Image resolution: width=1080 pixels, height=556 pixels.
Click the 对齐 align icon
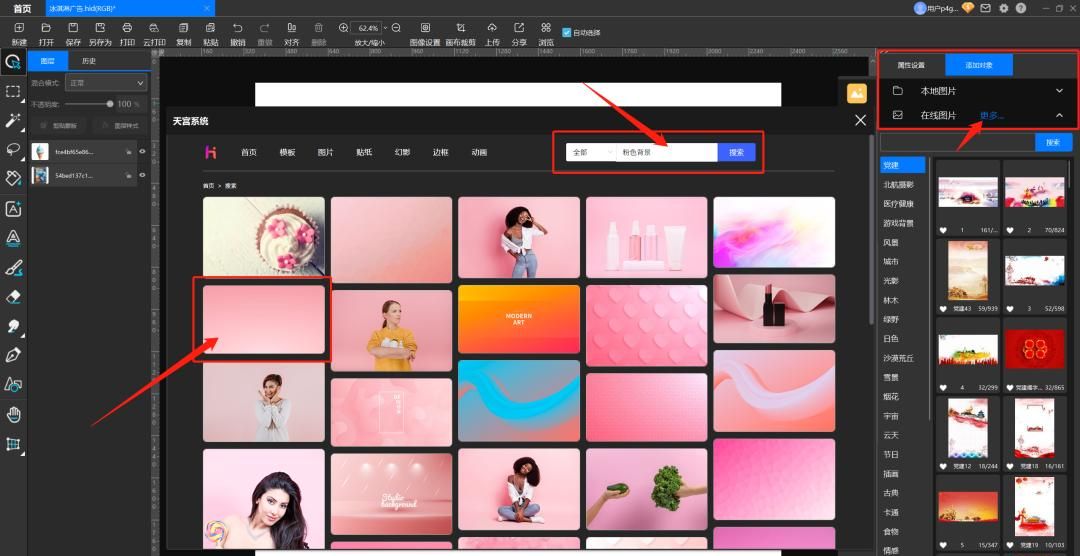coord(291,28)
